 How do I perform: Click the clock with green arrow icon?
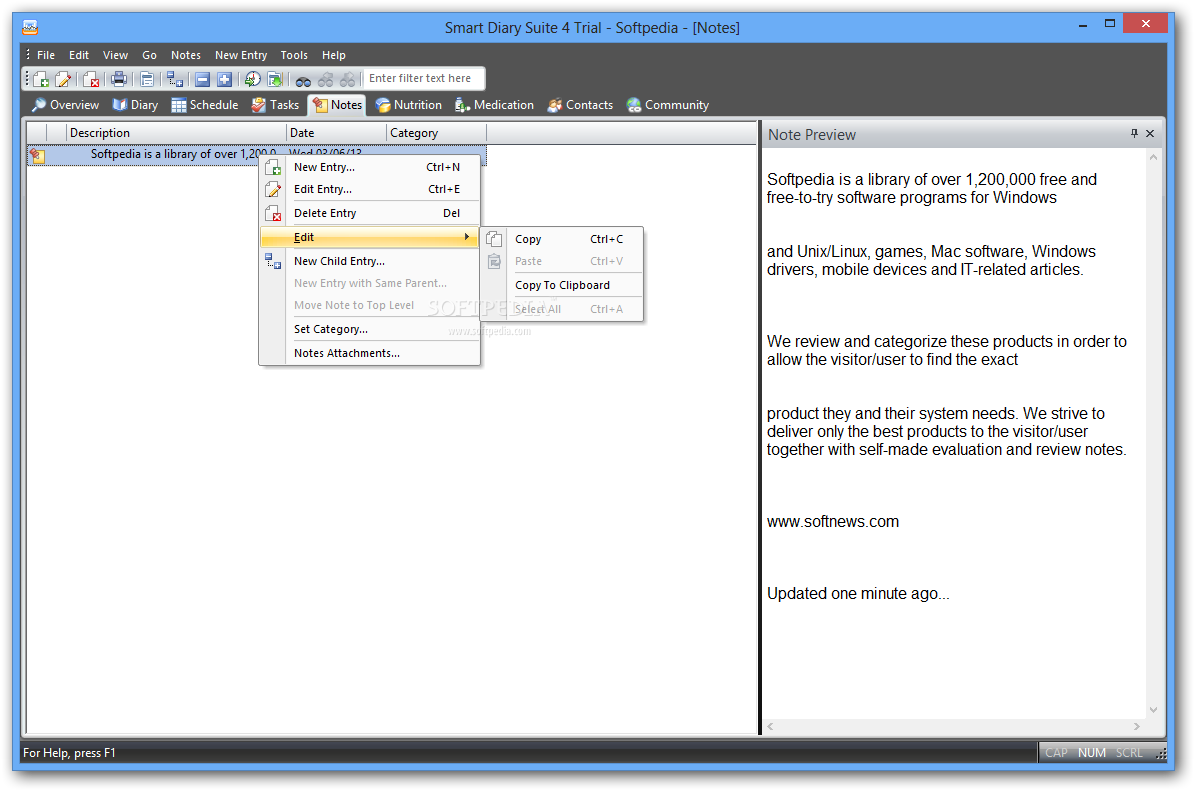[x=252, y=79]
